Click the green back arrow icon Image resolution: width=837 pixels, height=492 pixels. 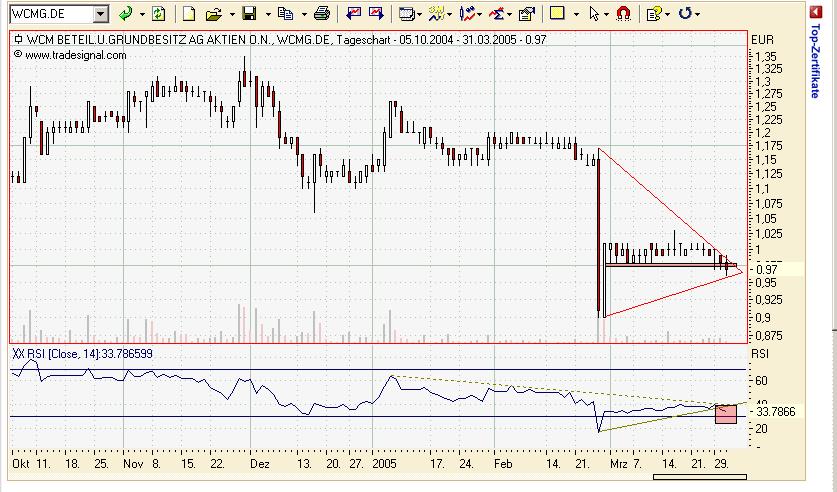tap(126, 13)
